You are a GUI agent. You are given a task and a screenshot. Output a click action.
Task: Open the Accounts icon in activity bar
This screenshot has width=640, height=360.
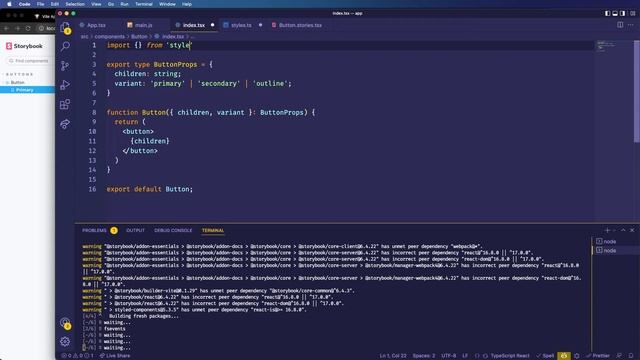point(65,323)
